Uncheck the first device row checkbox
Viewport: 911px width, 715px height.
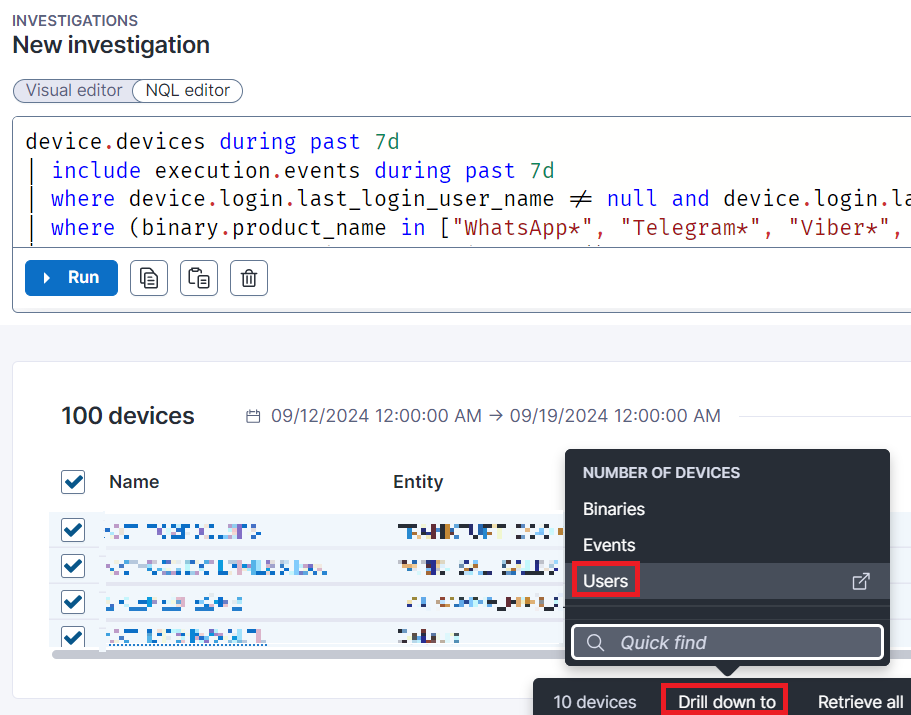click(74, 530)
